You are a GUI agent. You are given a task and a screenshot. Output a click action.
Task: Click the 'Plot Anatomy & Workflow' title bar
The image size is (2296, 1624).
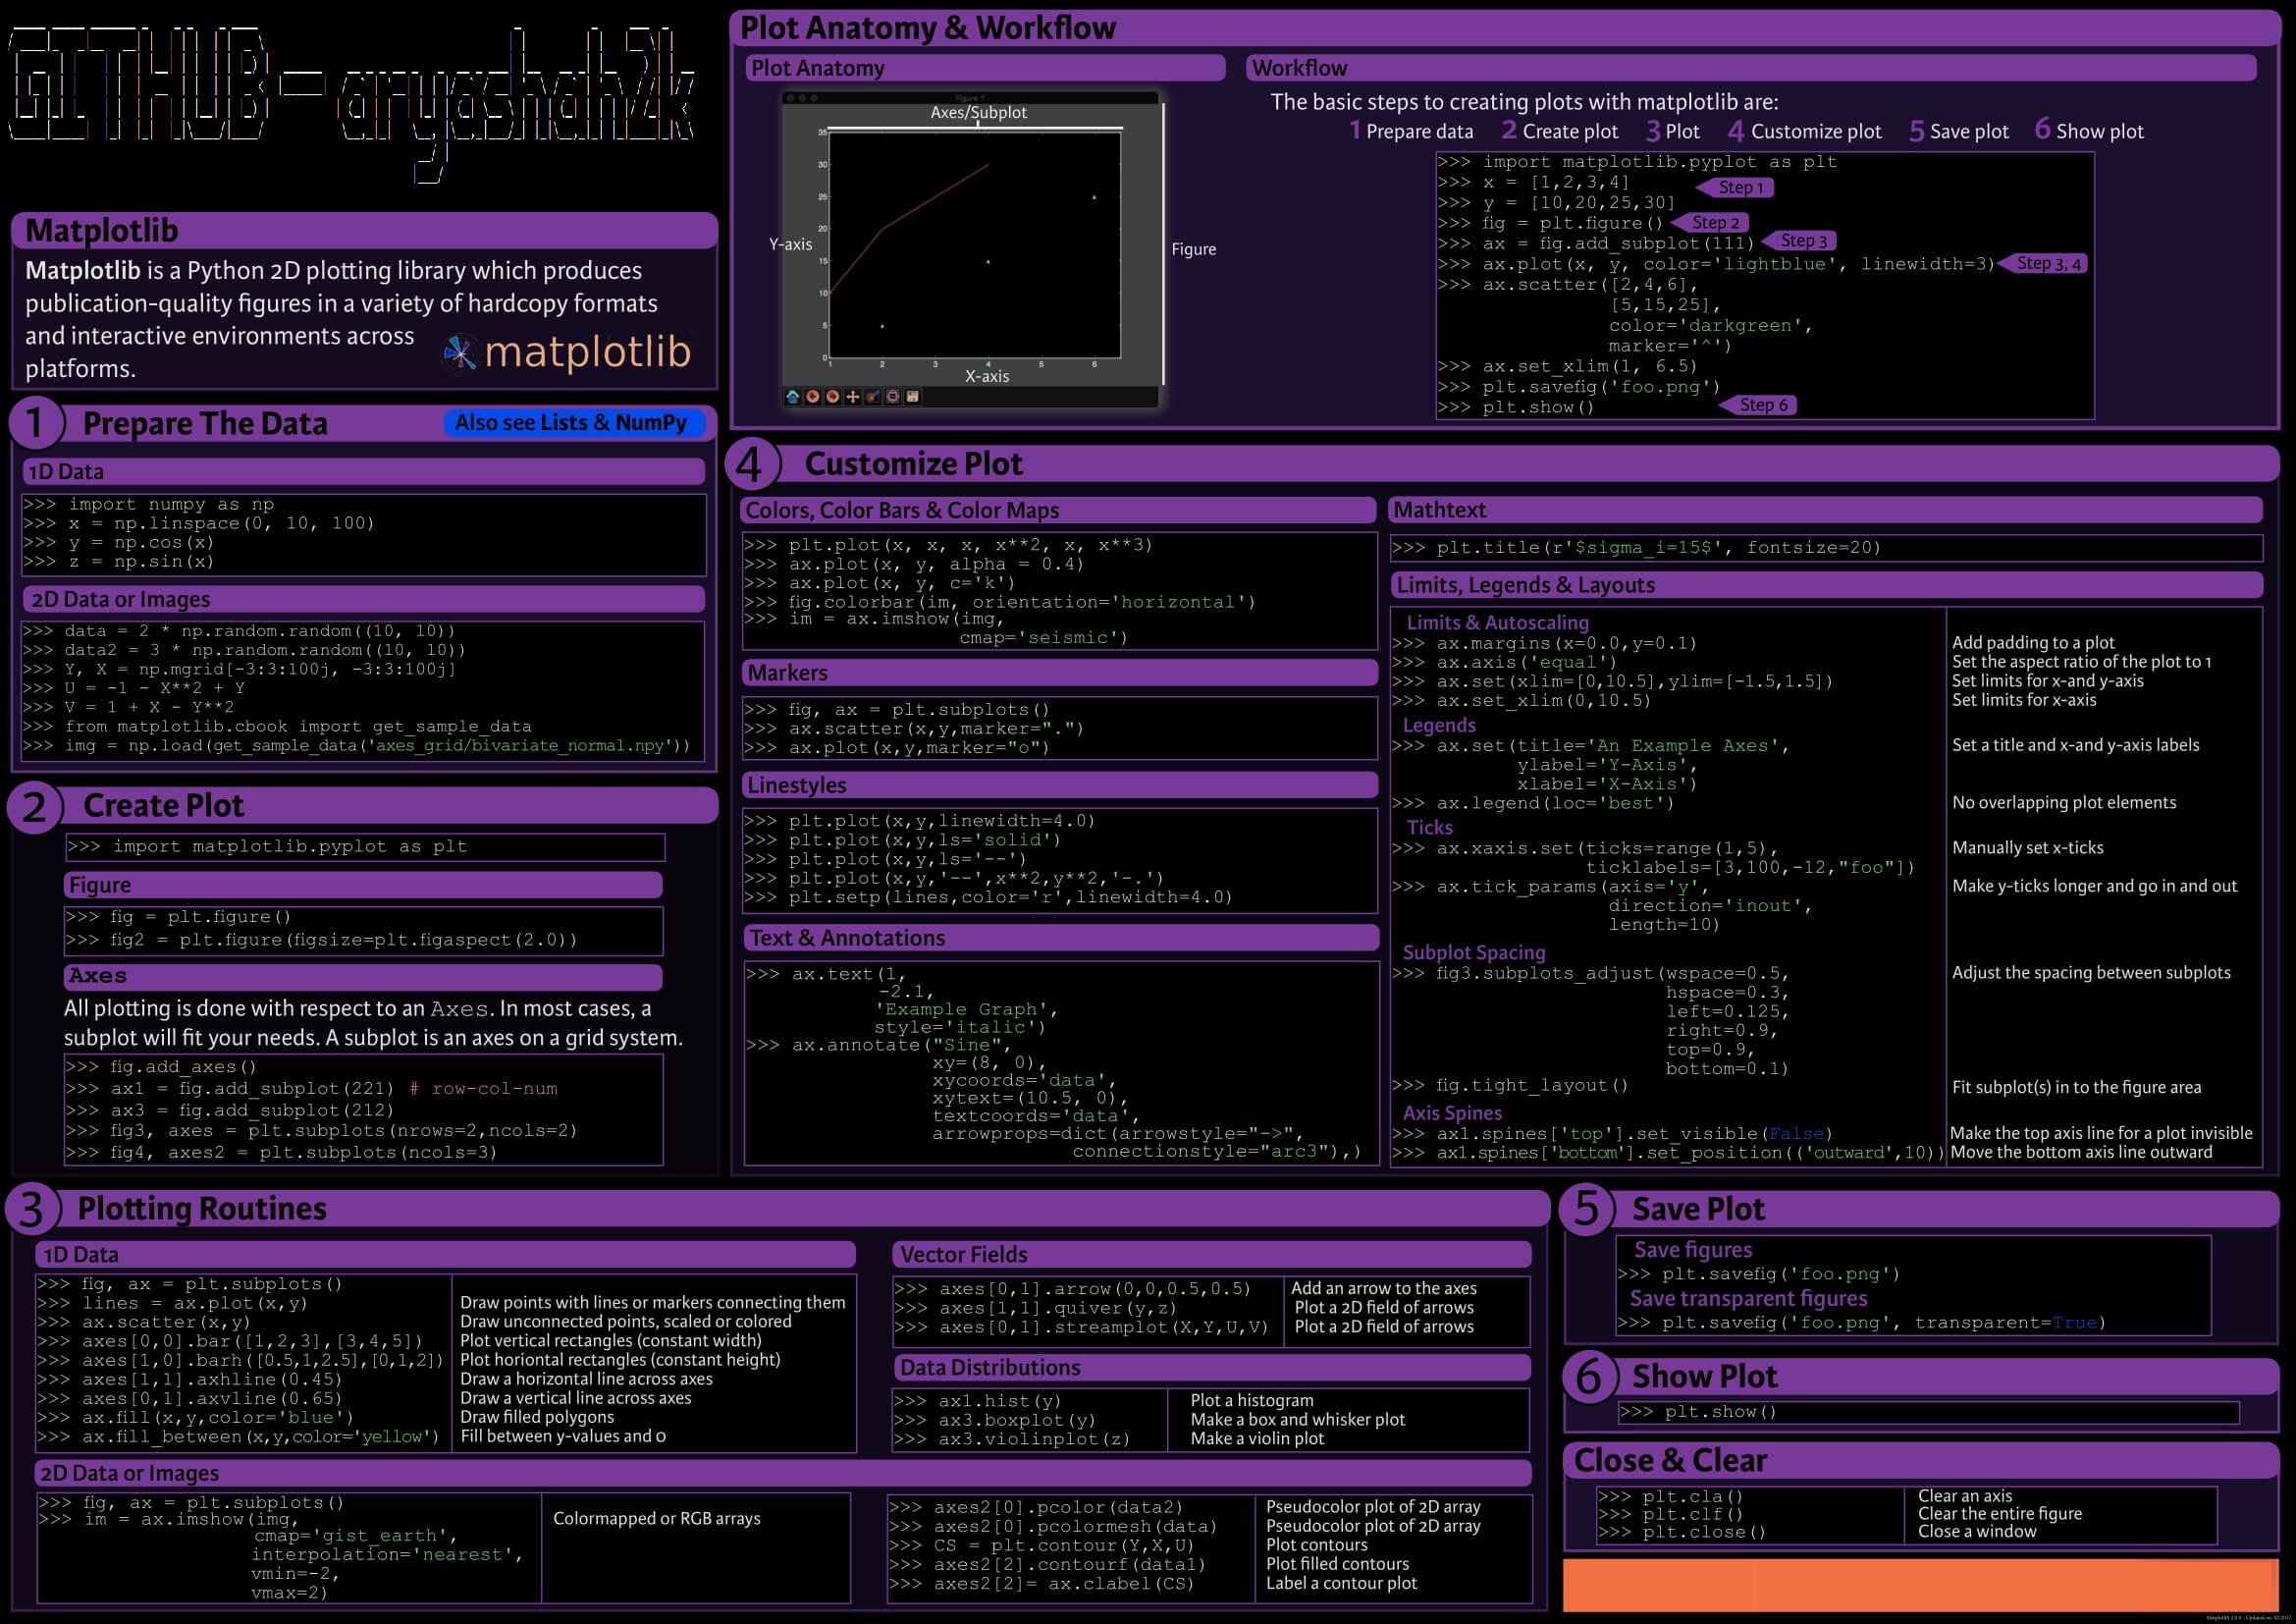[x=1504, y=27]
